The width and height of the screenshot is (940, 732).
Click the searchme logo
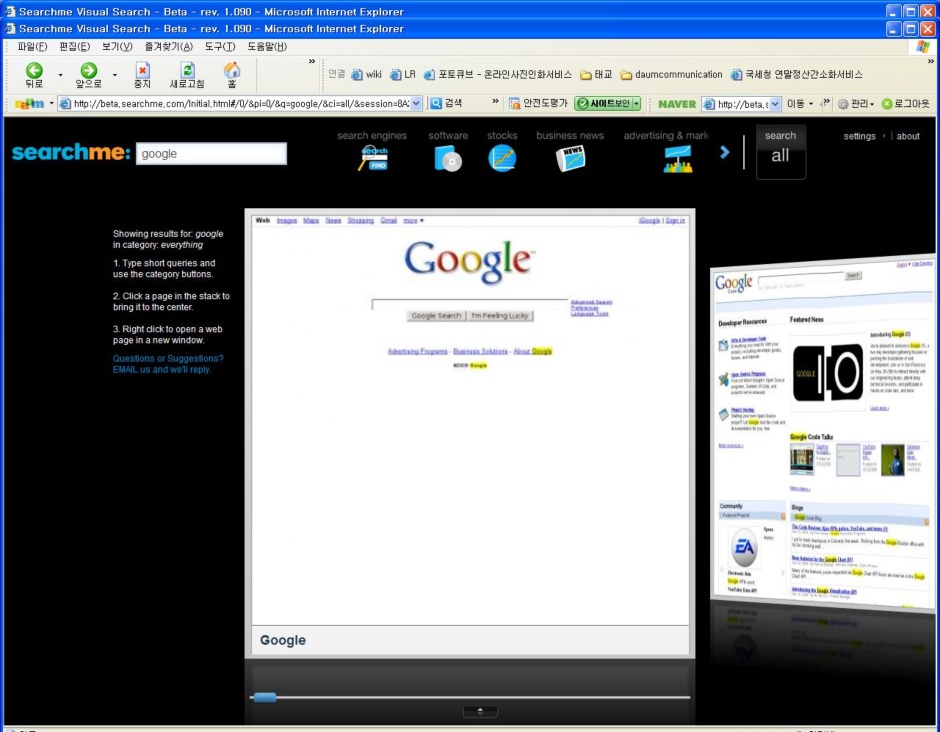(71, 152)
